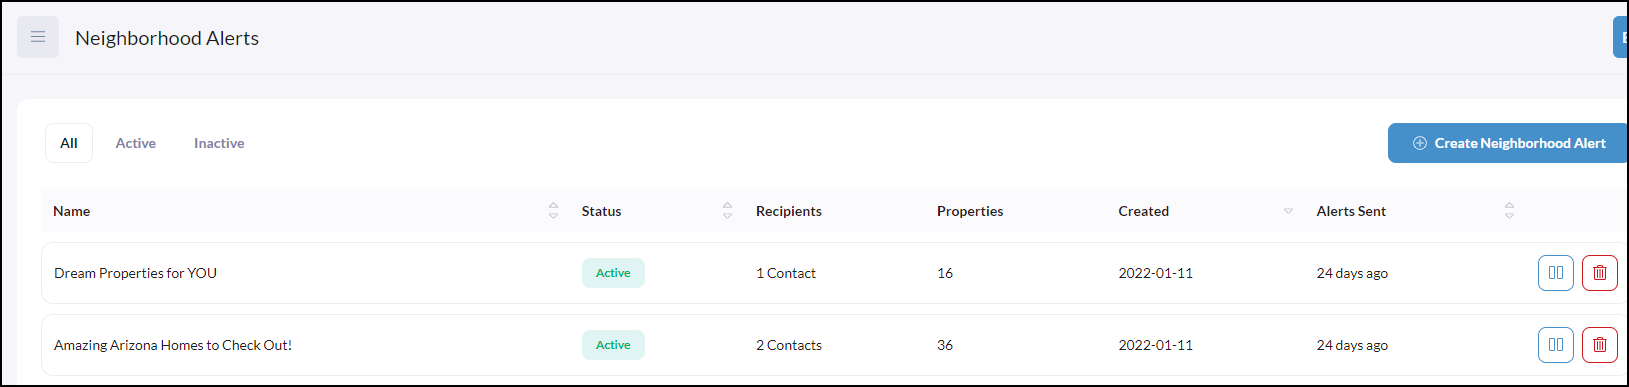Image resolution: width=1629 pixels, height=387 pixels.
Task: Open the hamburger menu icon
Action: [38, 37]
